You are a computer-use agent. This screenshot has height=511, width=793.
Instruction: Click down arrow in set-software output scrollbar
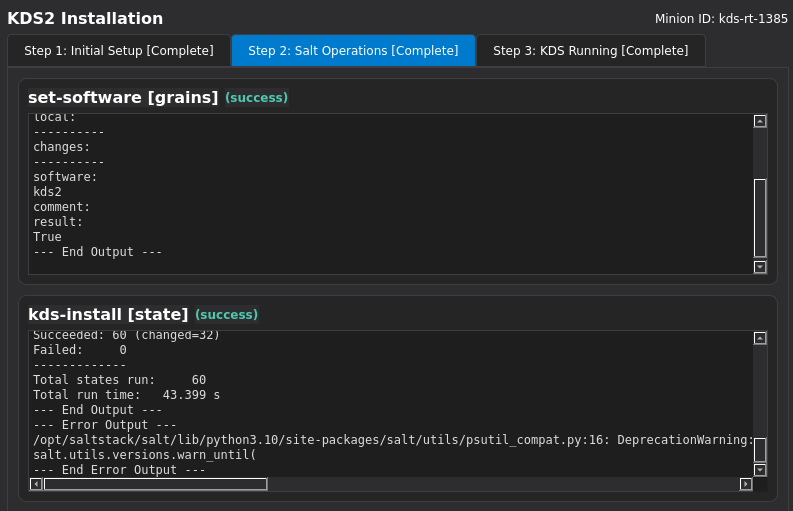[x=760, y=267]
